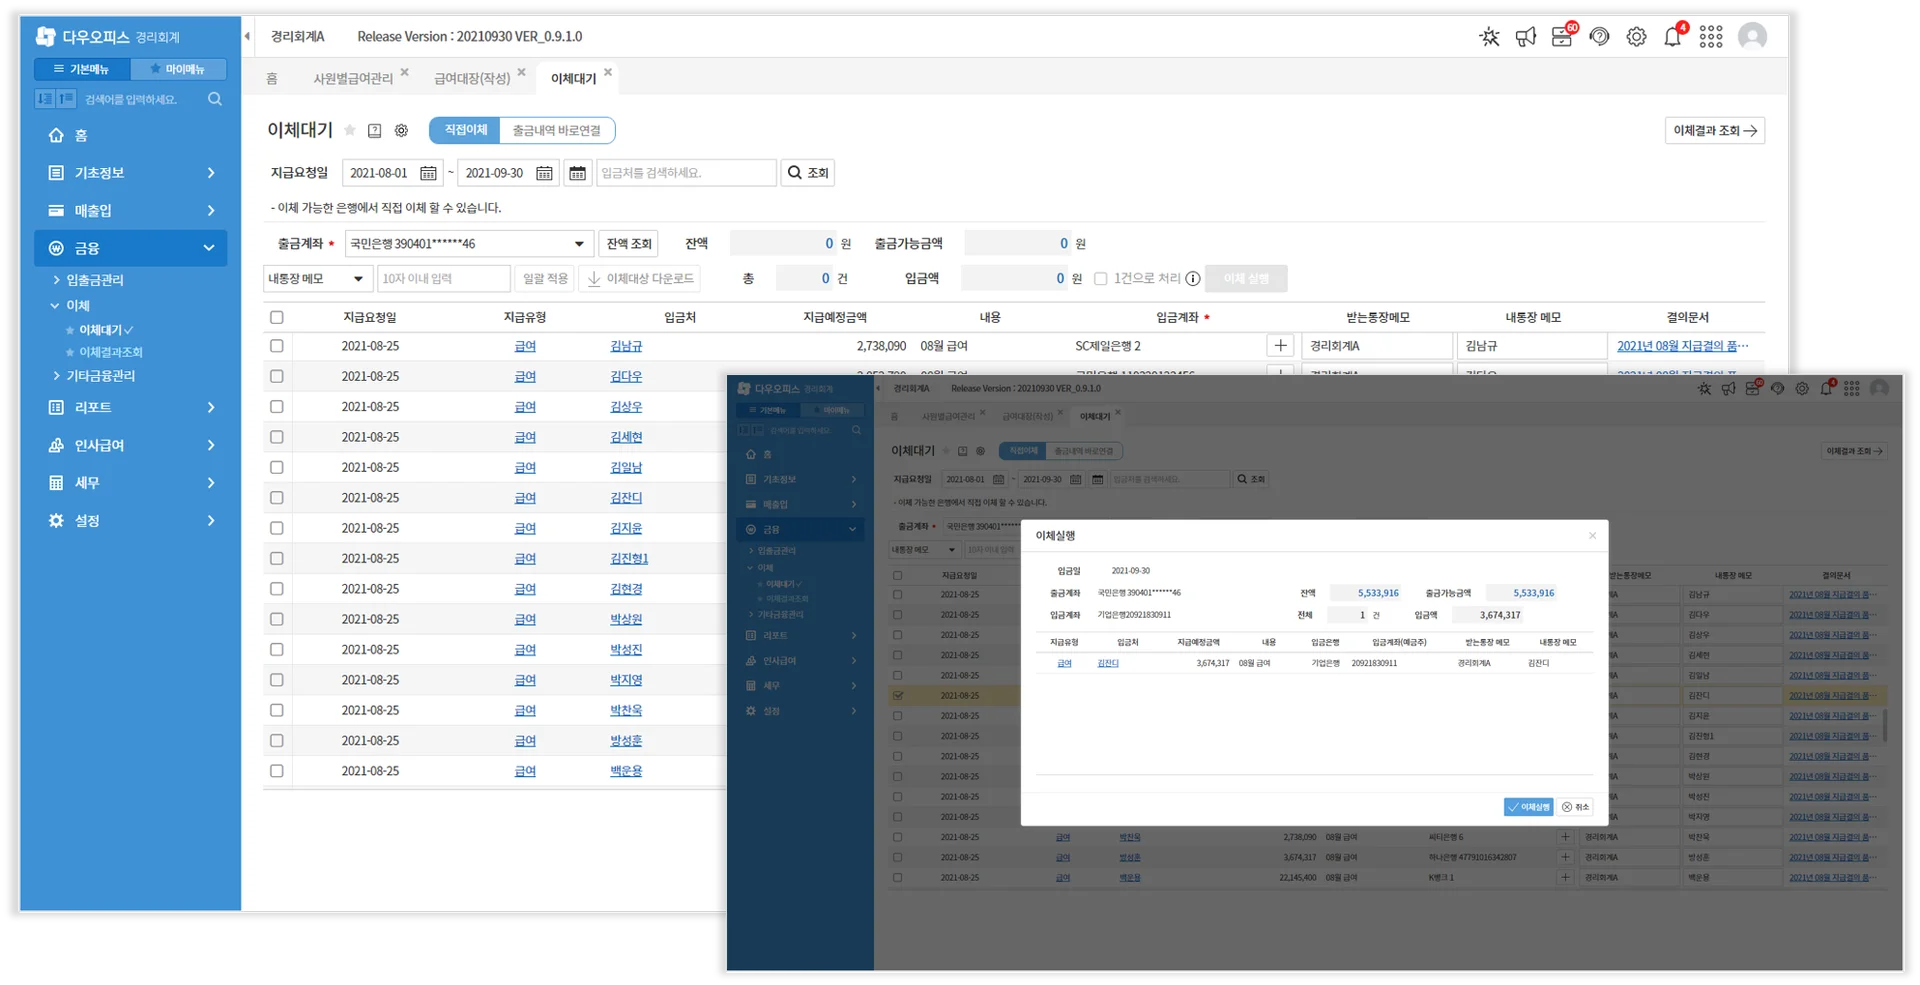Click the search magnifier in sidebar
1920x985 pixels.
point(215,99)
